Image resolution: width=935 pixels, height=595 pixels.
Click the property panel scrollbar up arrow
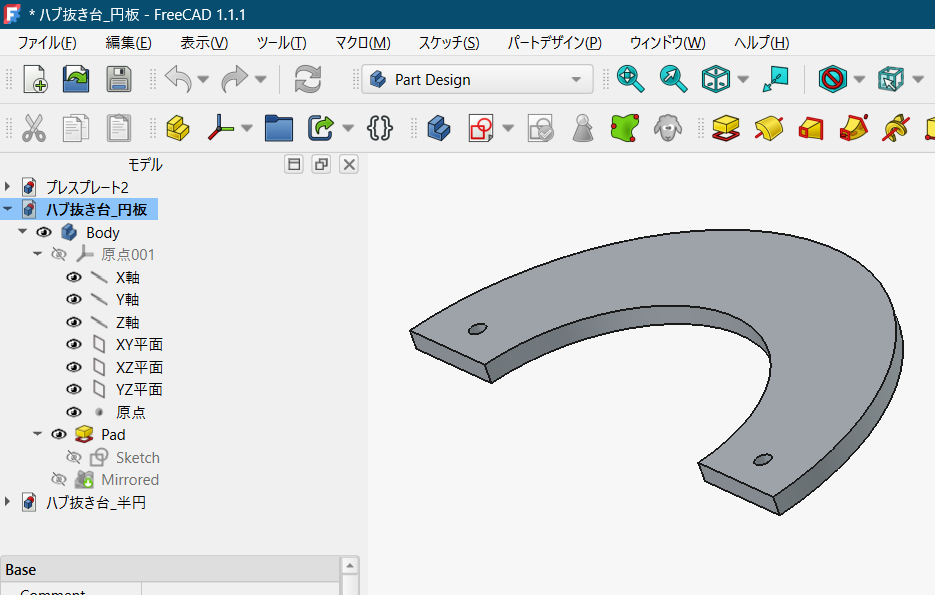pos(350,565)
